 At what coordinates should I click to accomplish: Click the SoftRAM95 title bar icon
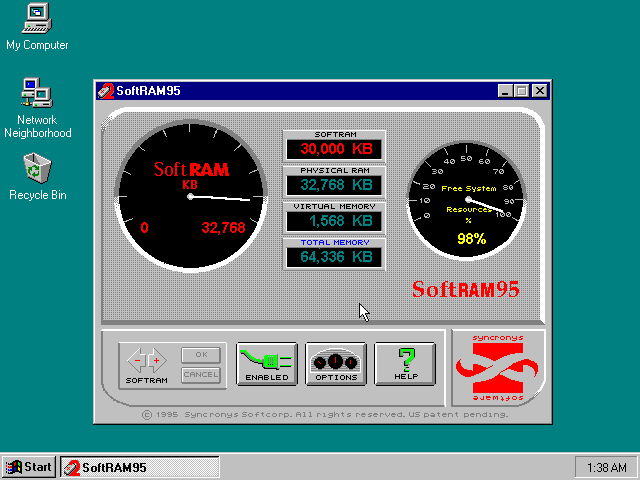[x=106, y=91]
